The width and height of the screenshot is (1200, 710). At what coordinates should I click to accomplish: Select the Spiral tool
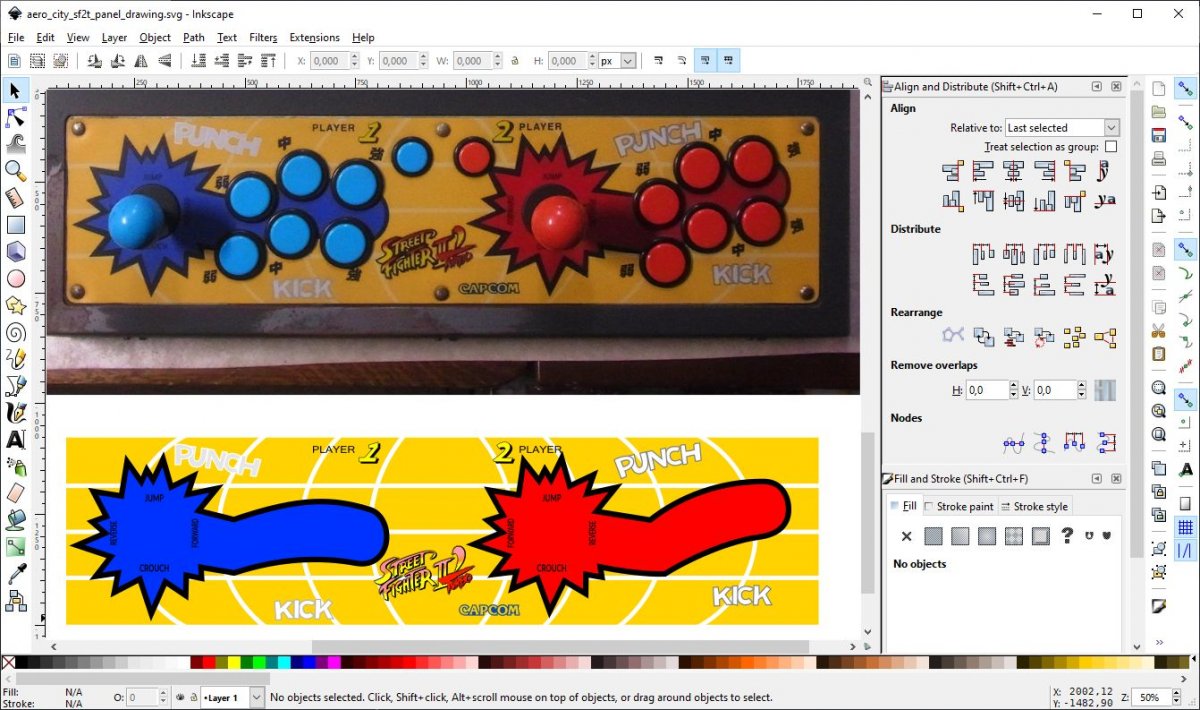(15, 332)
